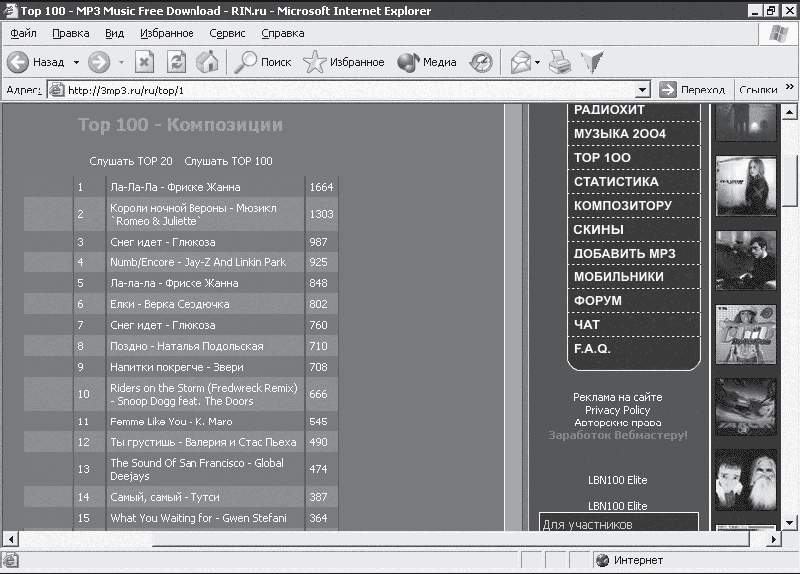Stop page loading with the Stop icon
This screenshot has width=800, height=574.
tap(144, 62)
